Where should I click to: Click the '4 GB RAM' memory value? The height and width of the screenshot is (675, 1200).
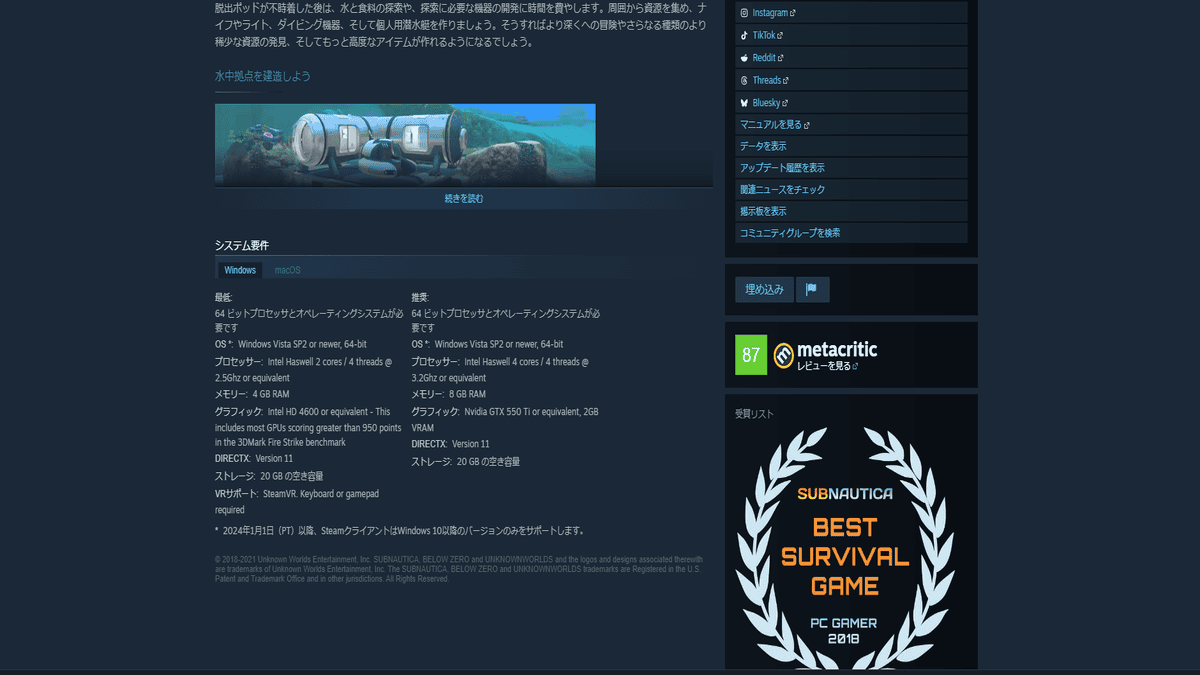[273, 395]
